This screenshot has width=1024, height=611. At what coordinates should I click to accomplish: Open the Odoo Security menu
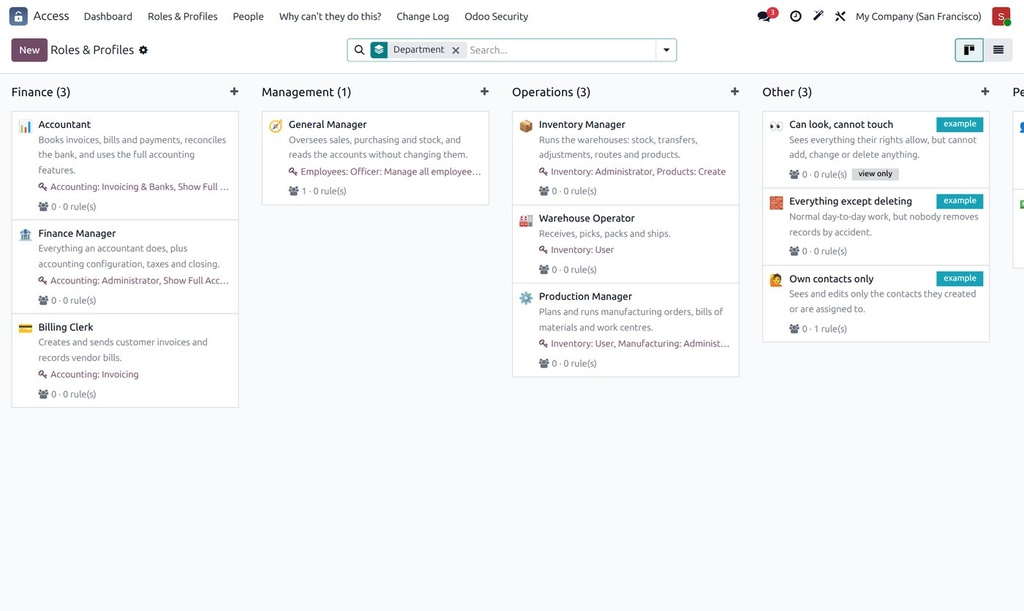pos(496,16)
